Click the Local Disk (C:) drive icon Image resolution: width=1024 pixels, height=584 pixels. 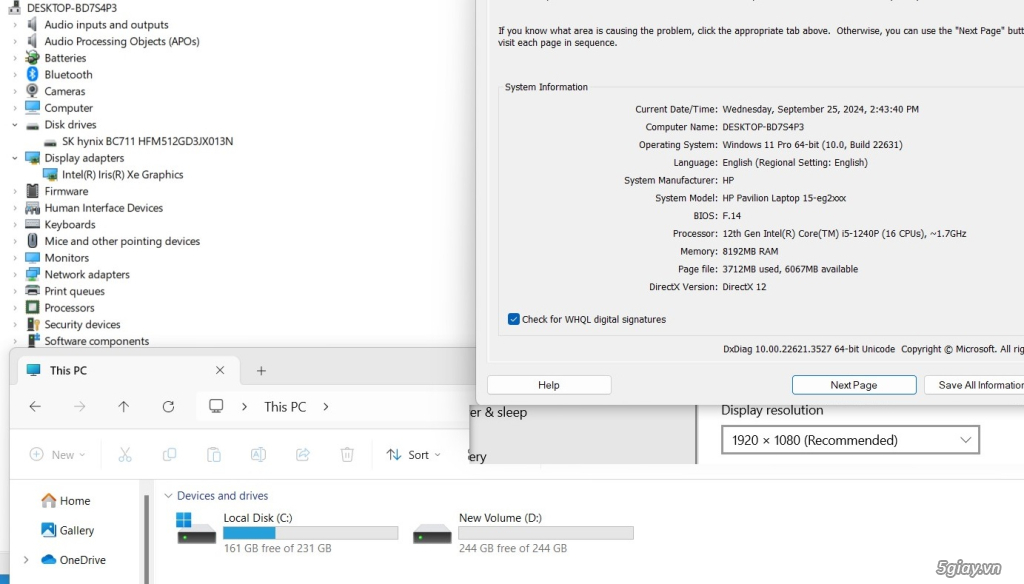click(x=196, y=528)
